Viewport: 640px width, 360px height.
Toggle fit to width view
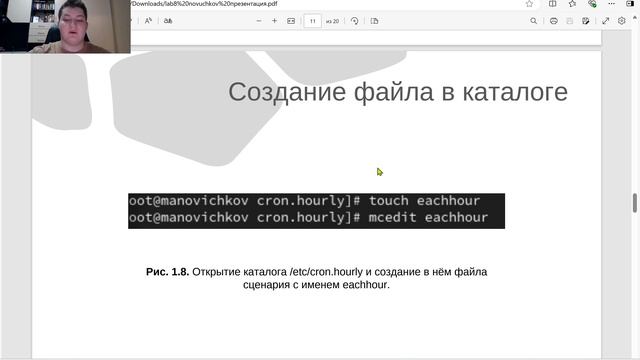pyautogui.click(x=291, y=21)
